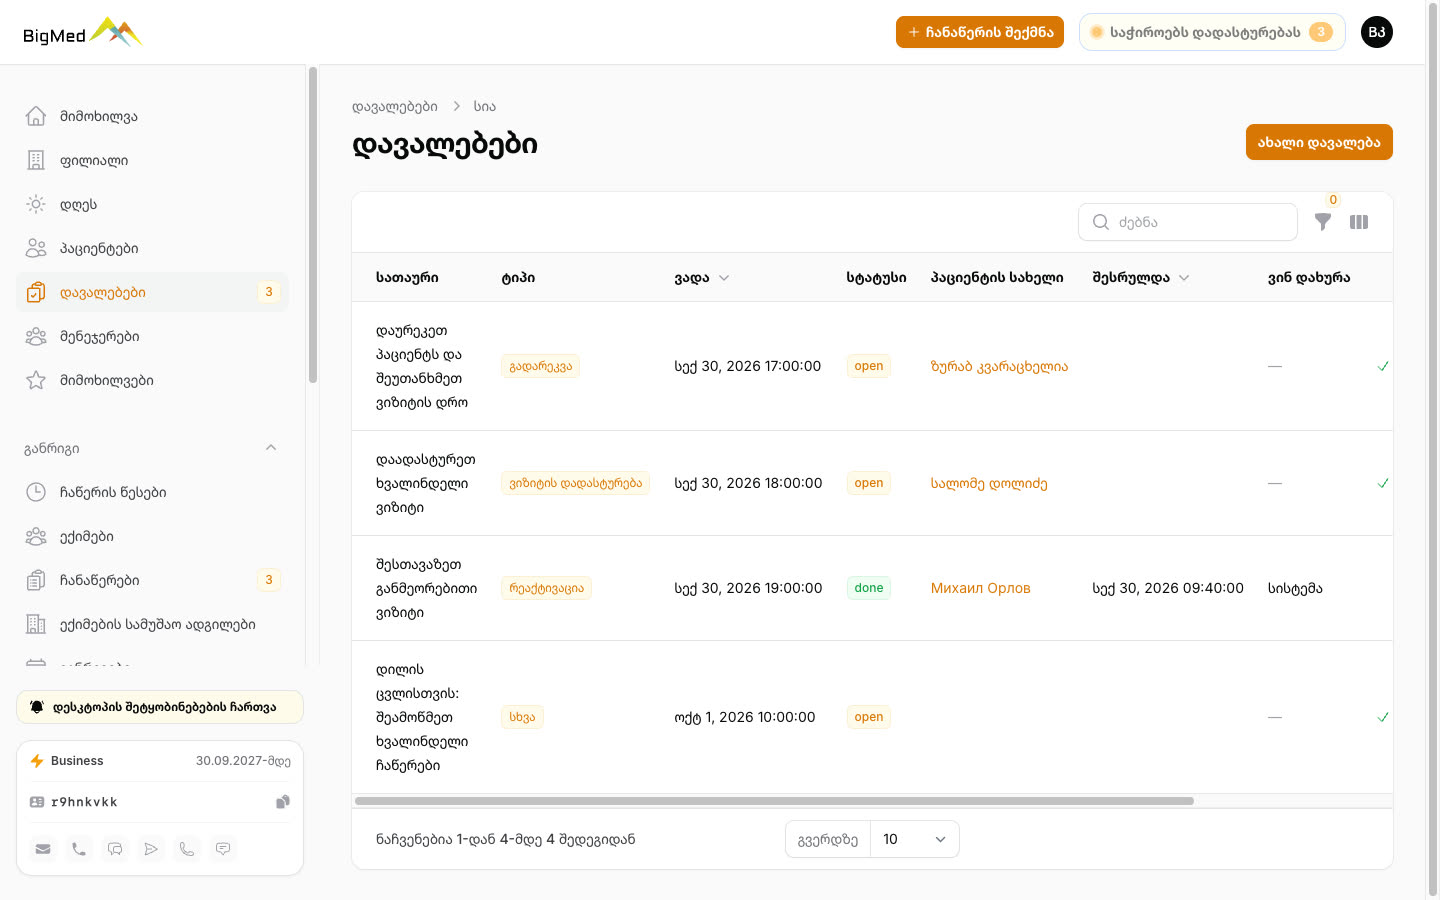Sort by the ვადა column arrow
This screenshot has width=1440, height=900.
pos(724,278)
